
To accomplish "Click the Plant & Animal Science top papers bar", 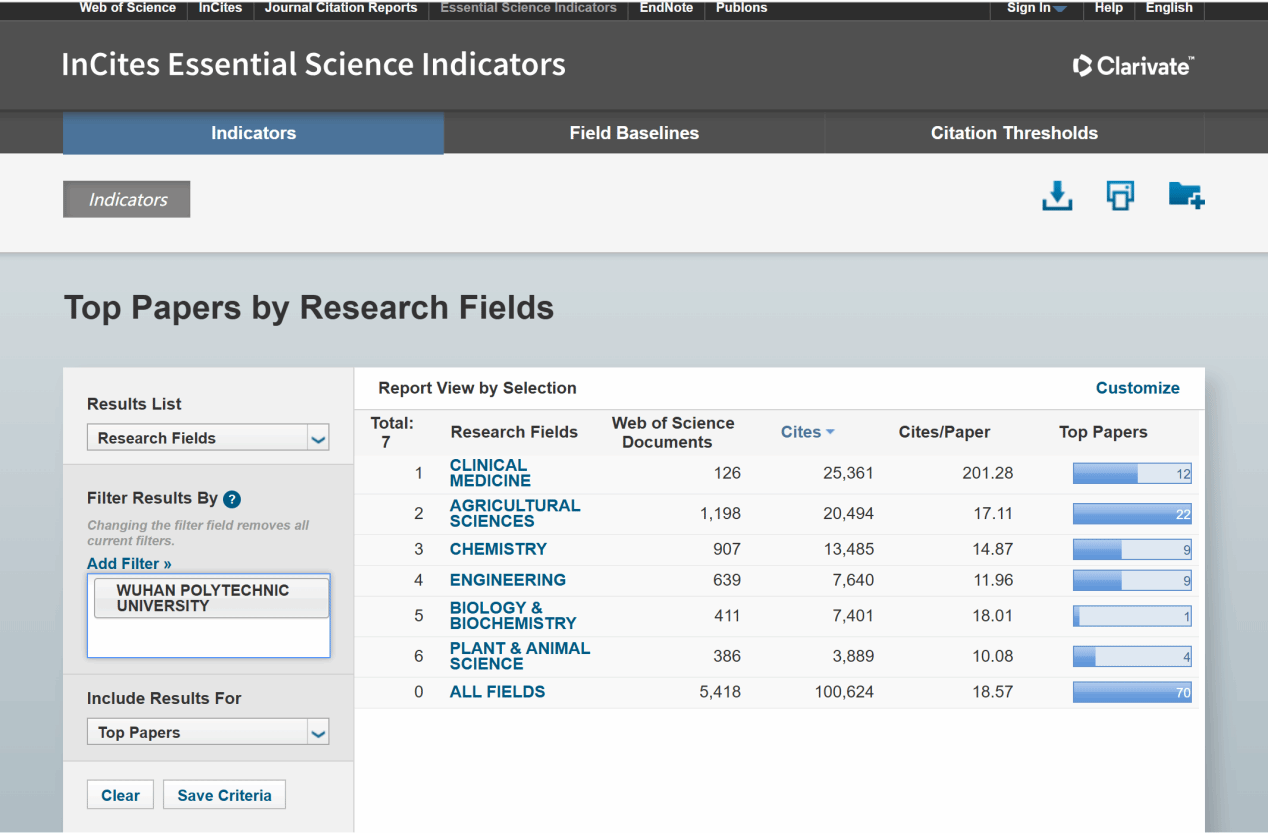I will (1132, 657).
